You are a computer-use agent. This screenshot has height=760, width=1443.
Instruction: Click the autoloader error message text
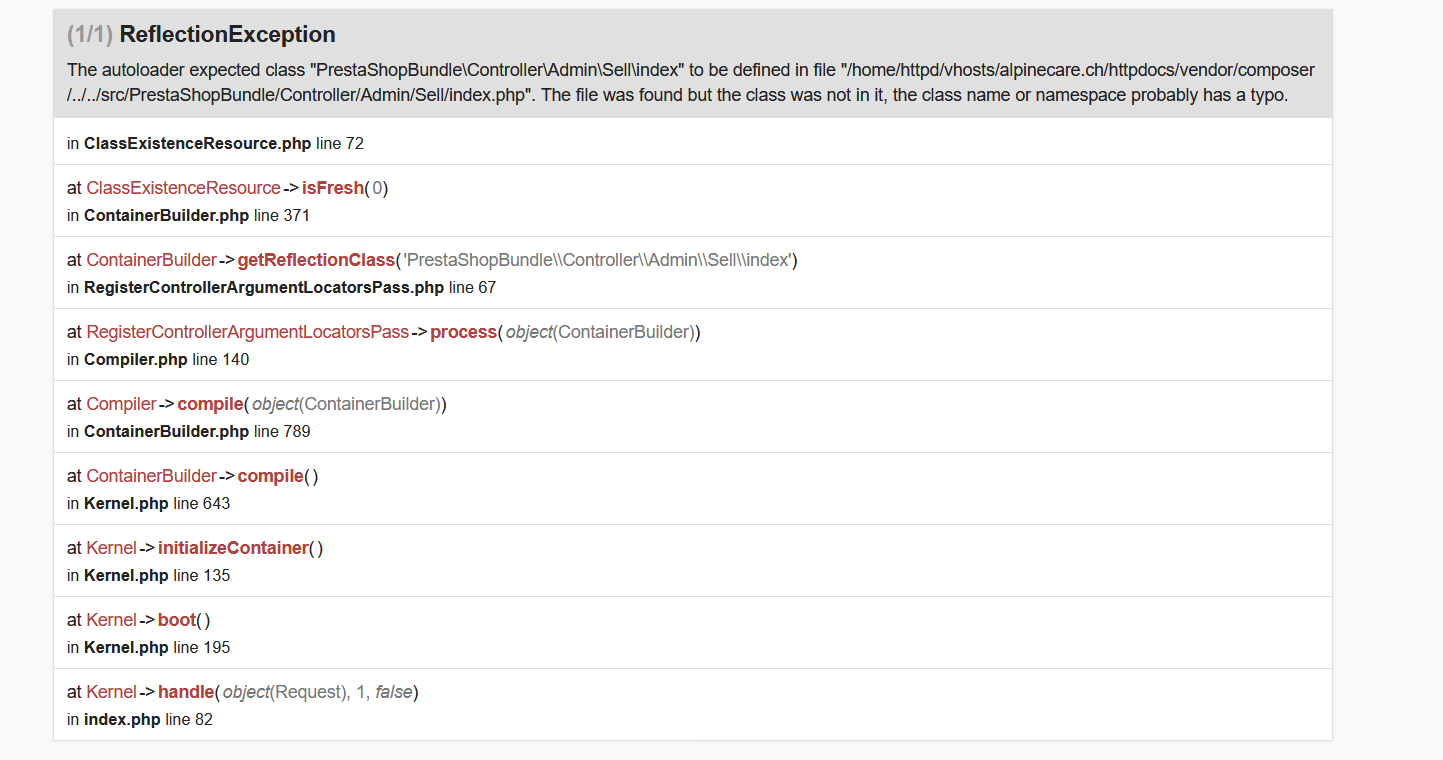coord(690,83)
